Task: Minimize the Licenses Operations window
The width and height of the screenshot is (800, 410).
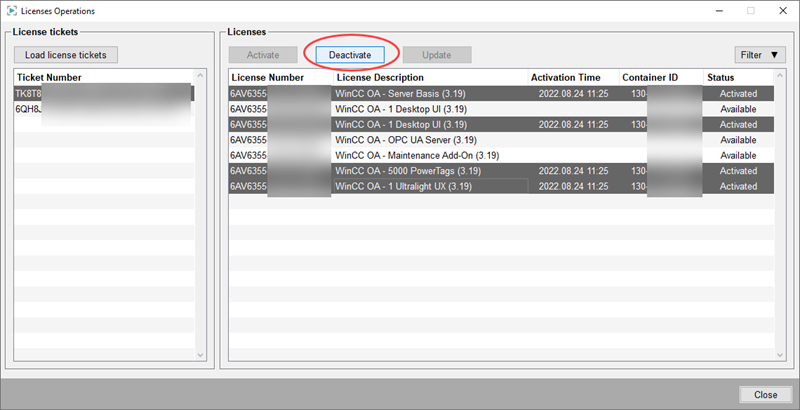Action: point(719,11)
